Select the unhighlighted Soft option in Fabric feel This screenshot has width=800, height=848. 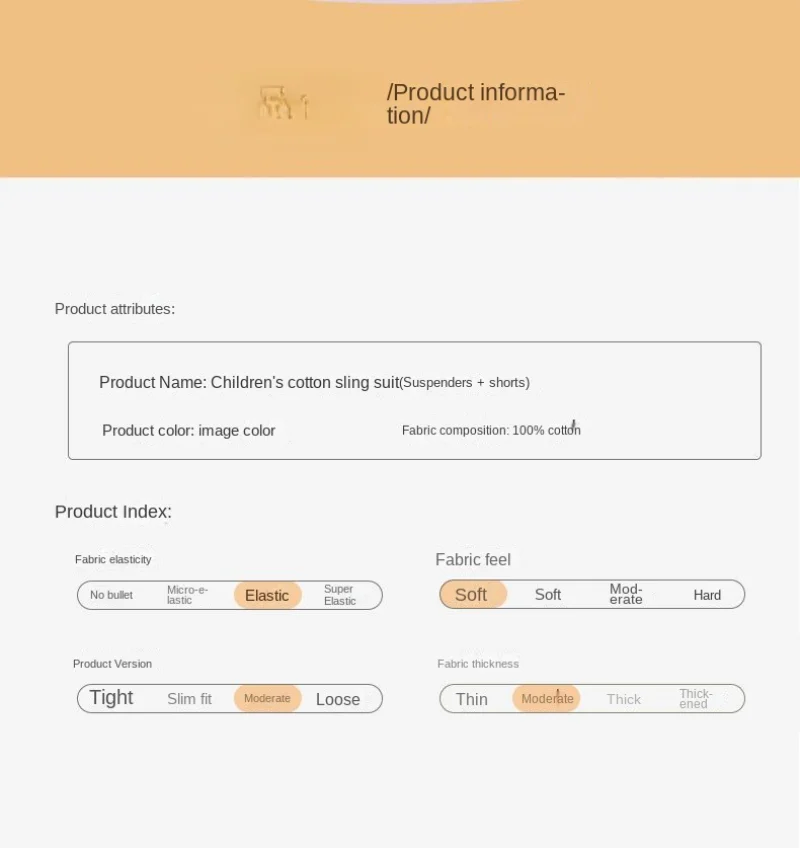point(548,595)
